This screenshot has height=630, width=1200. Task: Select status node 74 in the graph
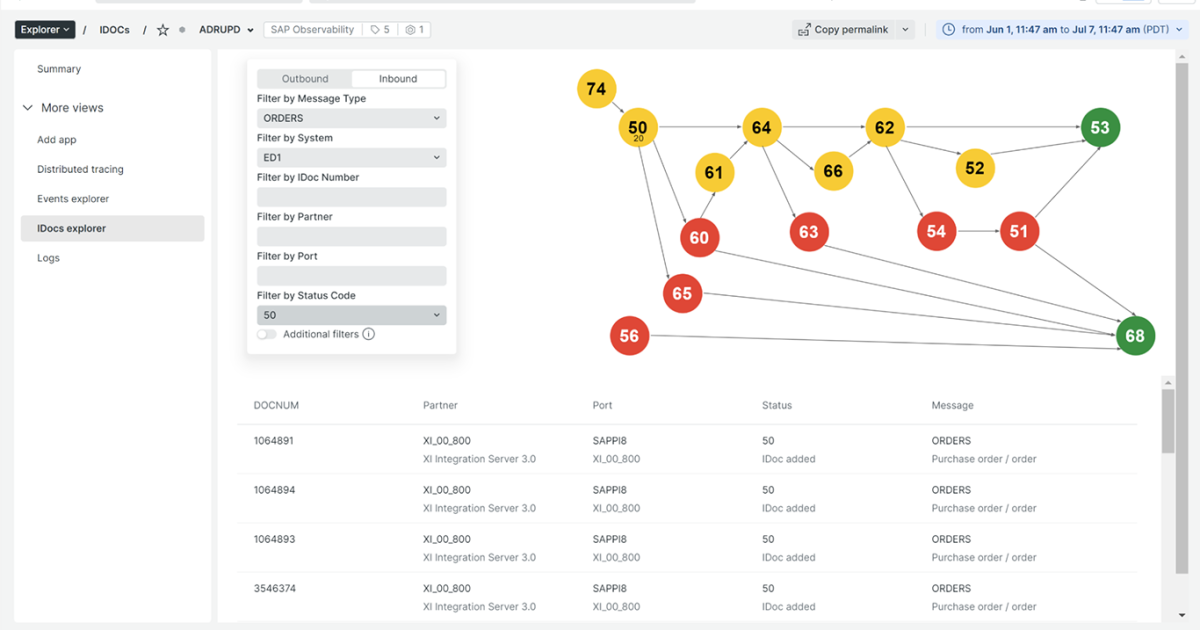(596, 89)
